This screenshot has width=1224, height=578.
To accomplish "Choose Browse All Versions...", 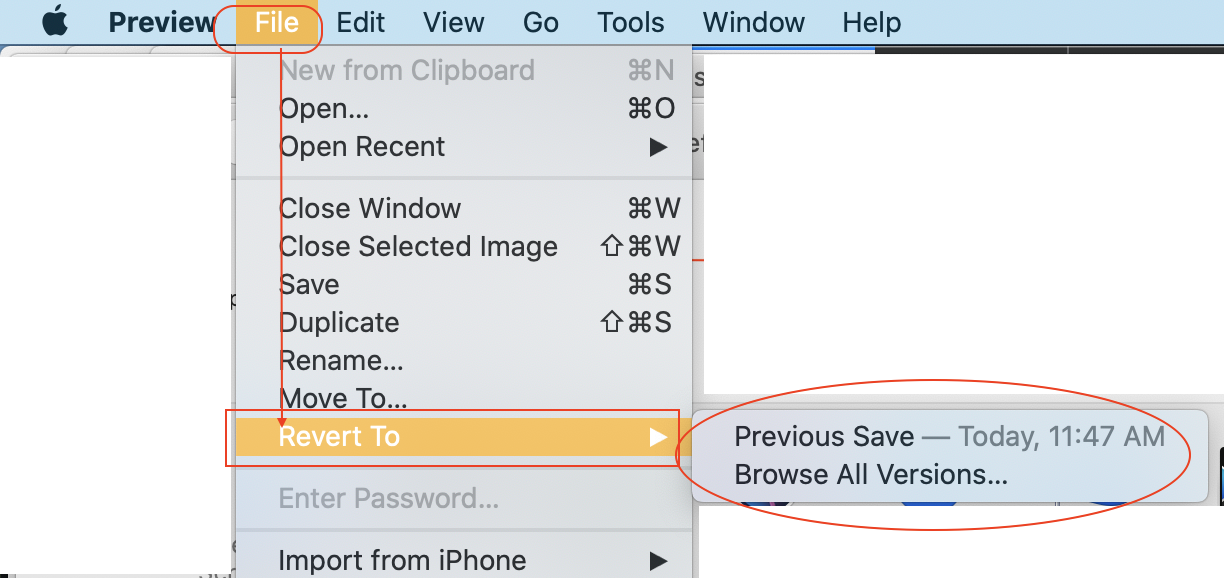I will pos(870,475).
